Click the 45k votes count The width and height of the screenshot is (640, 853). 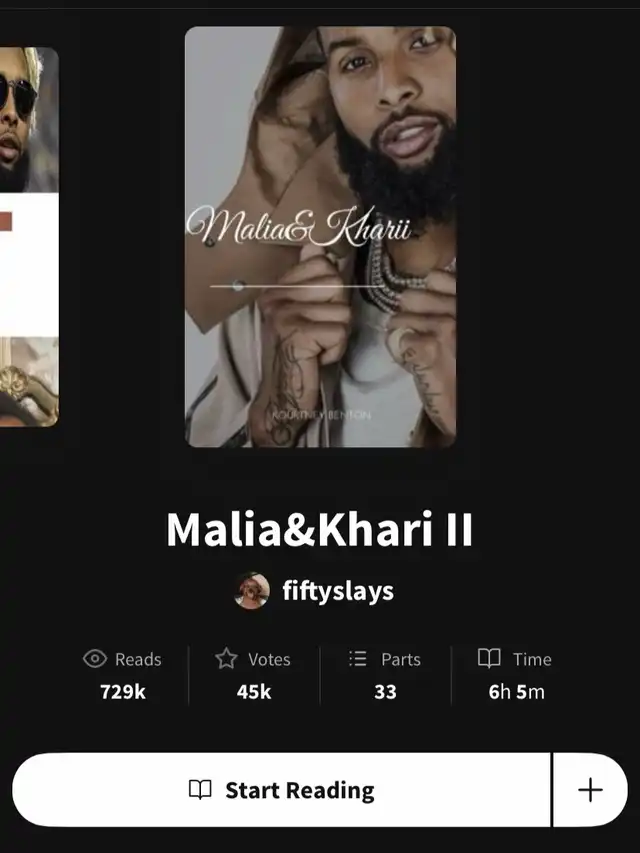coord(254,692)
